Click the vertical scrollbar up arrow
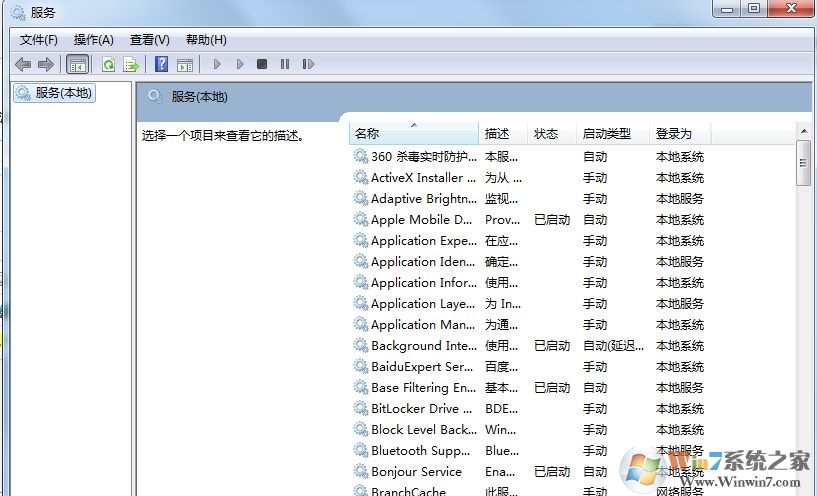The image size is (817, 496). pyautogui.click(x=803, y=131)
